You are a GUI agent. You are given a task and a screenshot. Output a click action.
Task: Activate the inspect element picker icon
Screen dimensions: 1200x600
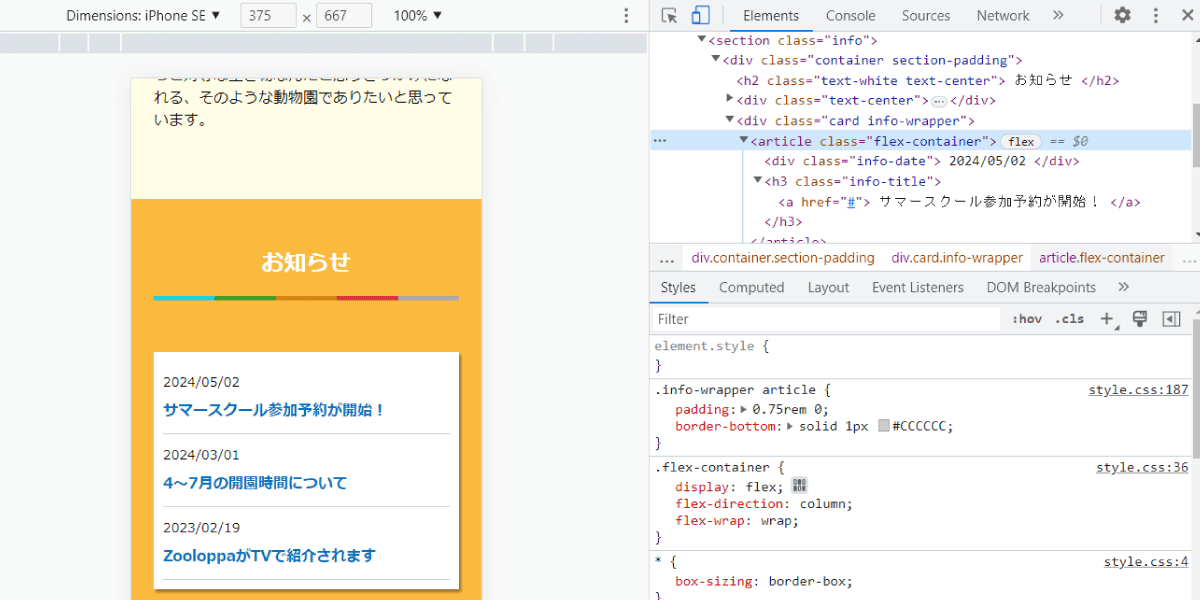(670, 15)
